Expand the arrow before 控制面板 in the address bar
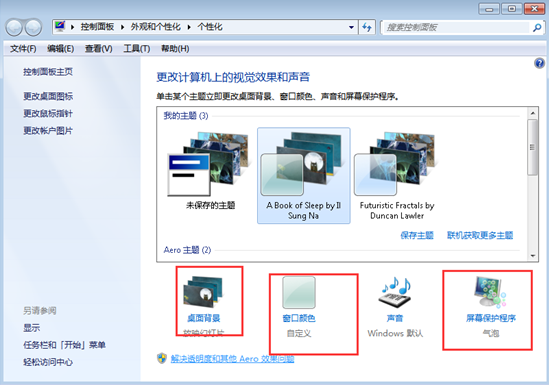The width and height of the screenshot is (549, 385). pos(72,27)
